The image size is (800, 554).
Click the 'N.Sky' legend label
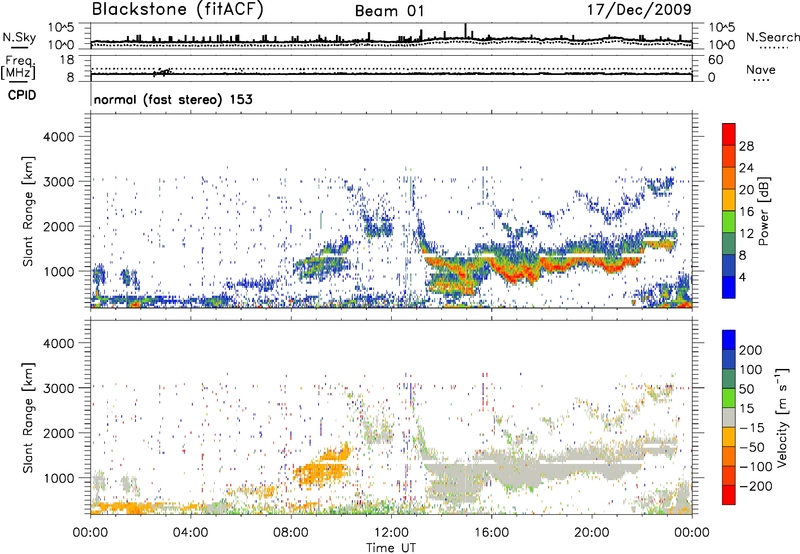(19, 37)
